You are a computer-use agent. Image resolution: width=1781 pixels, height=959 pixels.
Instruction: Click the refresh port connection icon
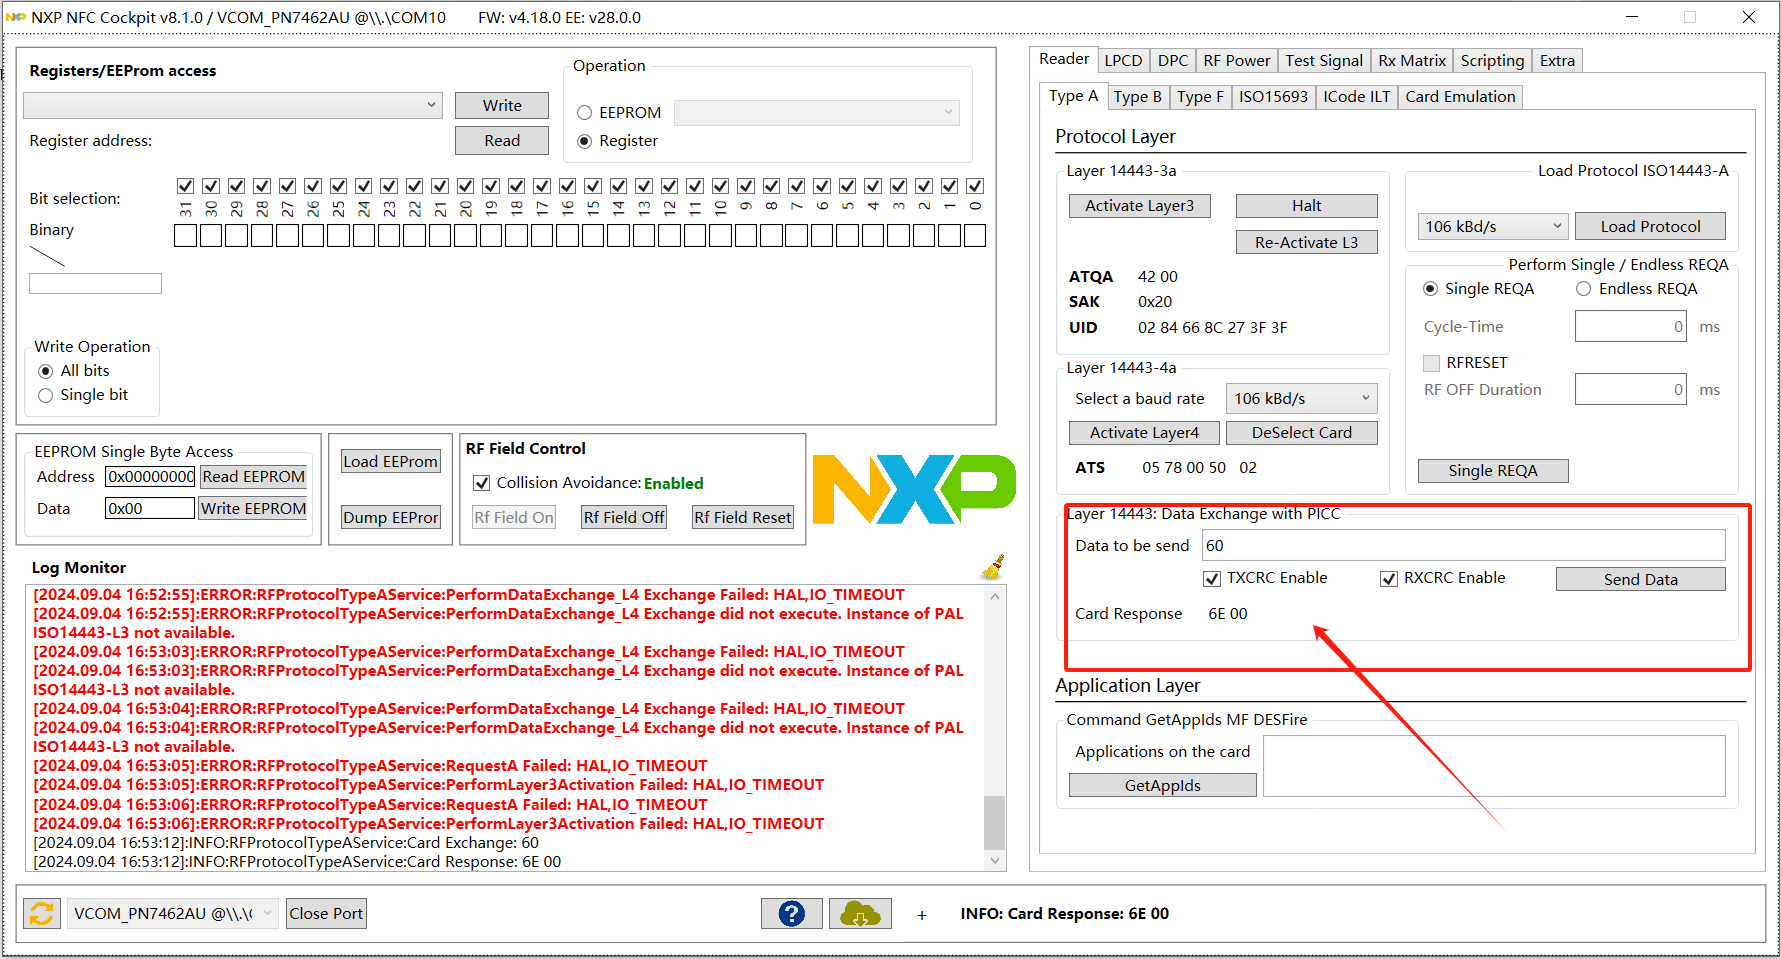40,913
